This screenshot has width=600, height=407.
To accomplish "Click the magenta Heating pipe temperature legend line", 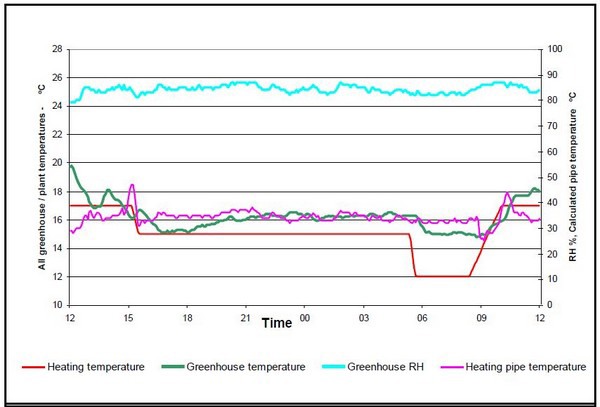I will [448, 367].
